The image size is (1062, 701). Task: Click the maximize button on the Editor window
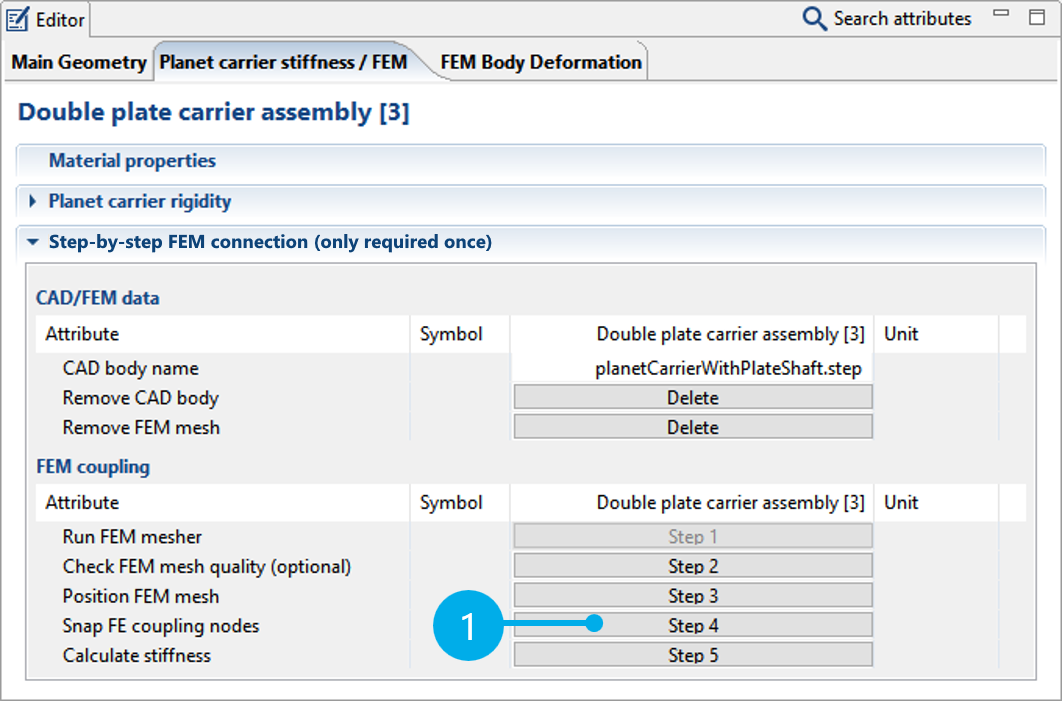tap(1036, 18)
